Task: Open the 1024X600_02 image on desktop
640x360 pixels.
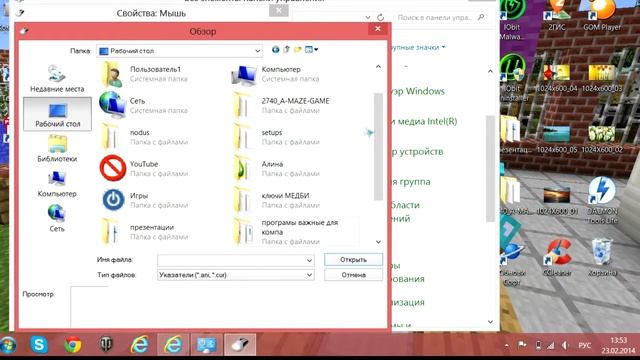Action: point(602,139)
